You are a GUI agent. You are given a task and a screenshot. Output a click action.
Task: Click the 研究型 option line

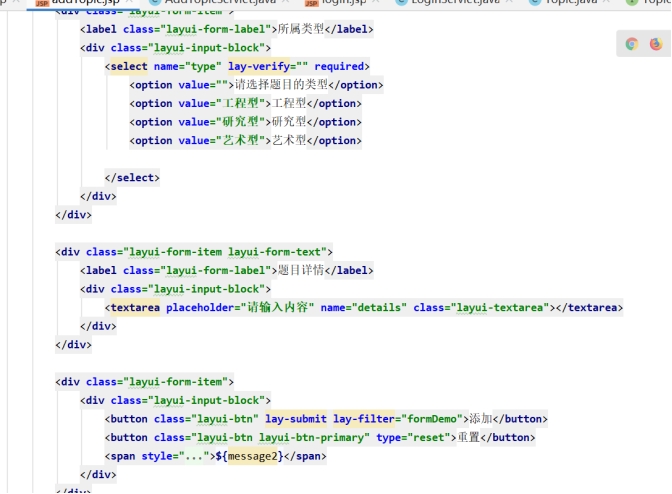tap(246, 122)
